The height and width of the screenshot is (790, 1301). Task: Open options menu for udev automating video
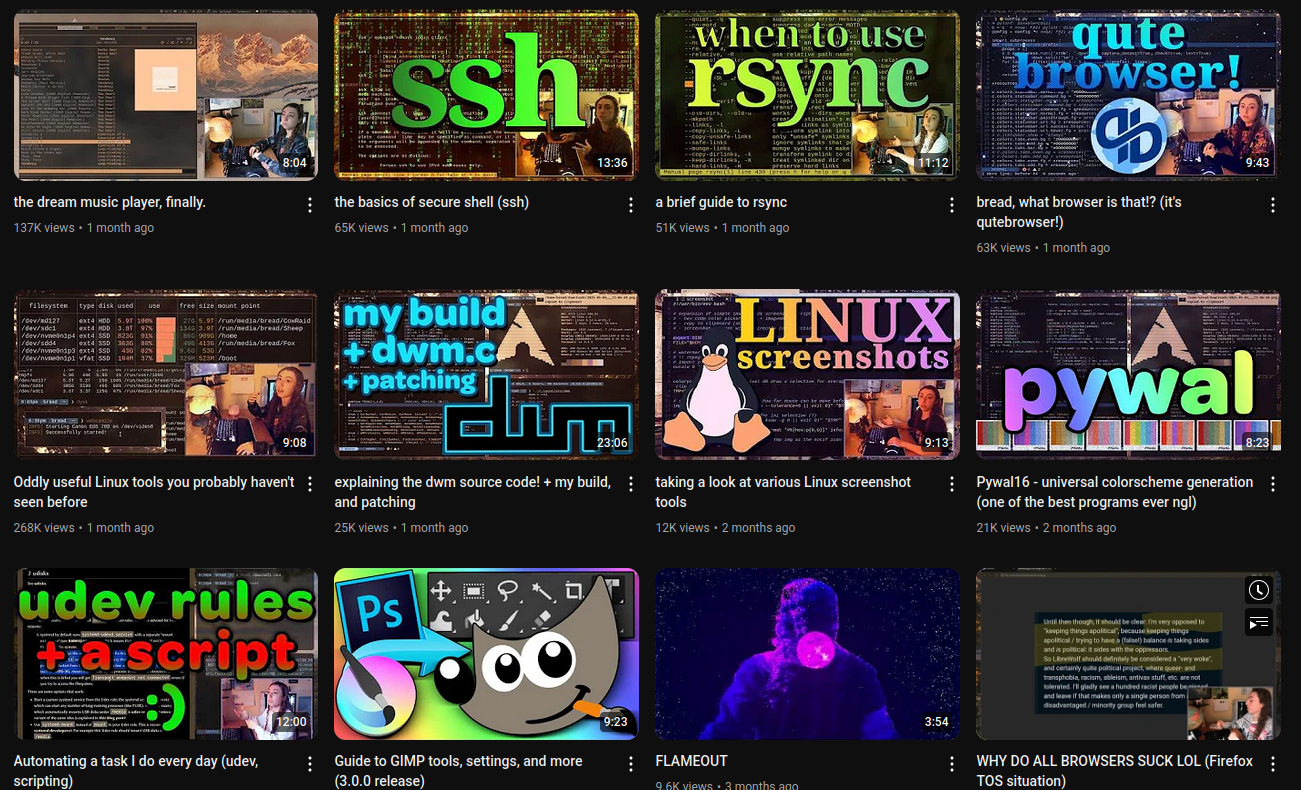click(x=310, y=764)
